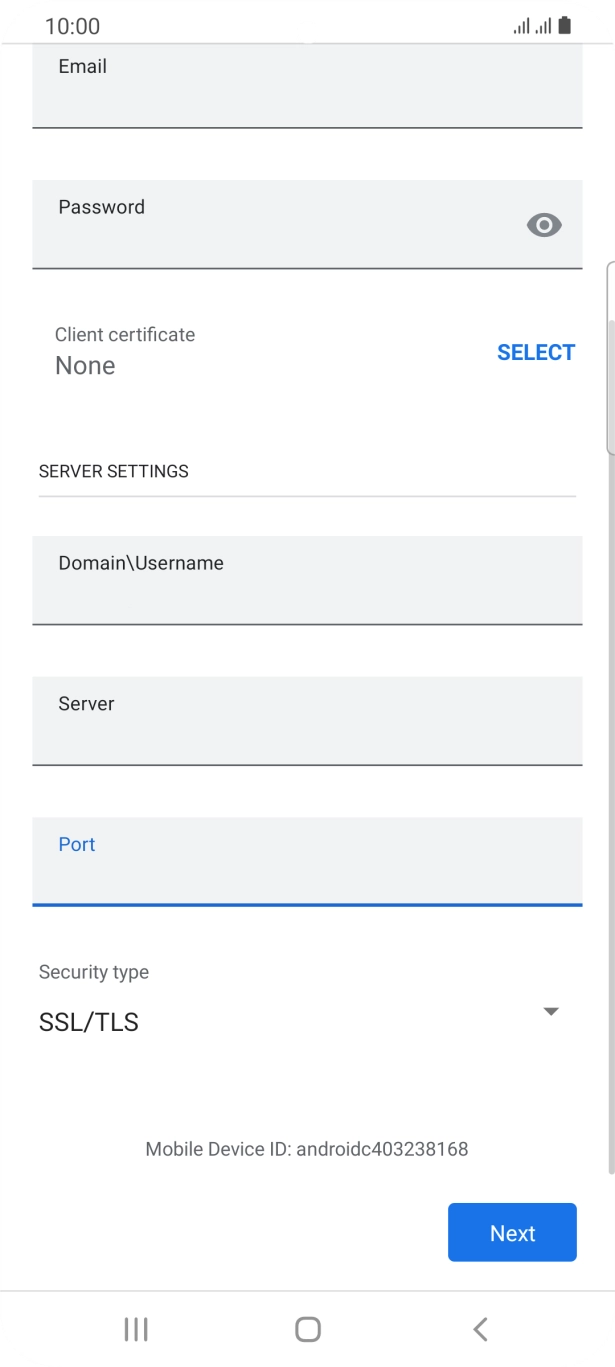This screenshot has width=615, height=1367.
Task: Toggle password visibility with the eye icon
Action: (544, 225)
